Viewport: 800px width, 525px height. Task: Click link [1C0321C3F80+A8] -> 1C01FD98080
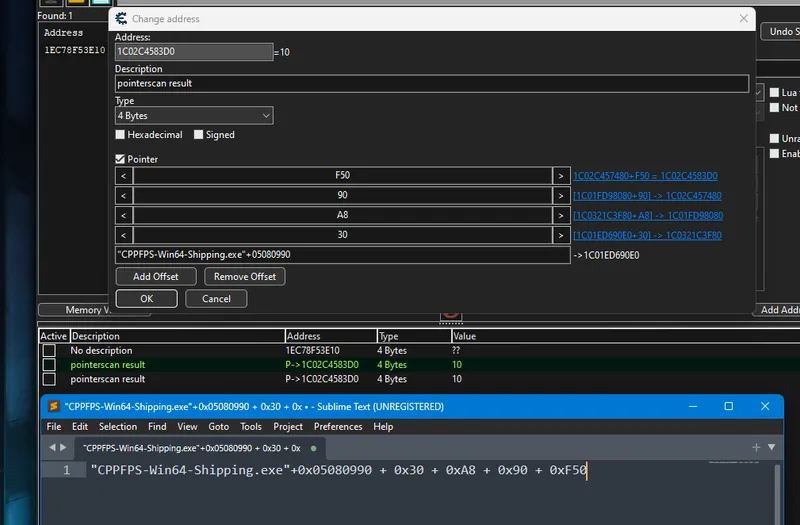tap(648, 215)
